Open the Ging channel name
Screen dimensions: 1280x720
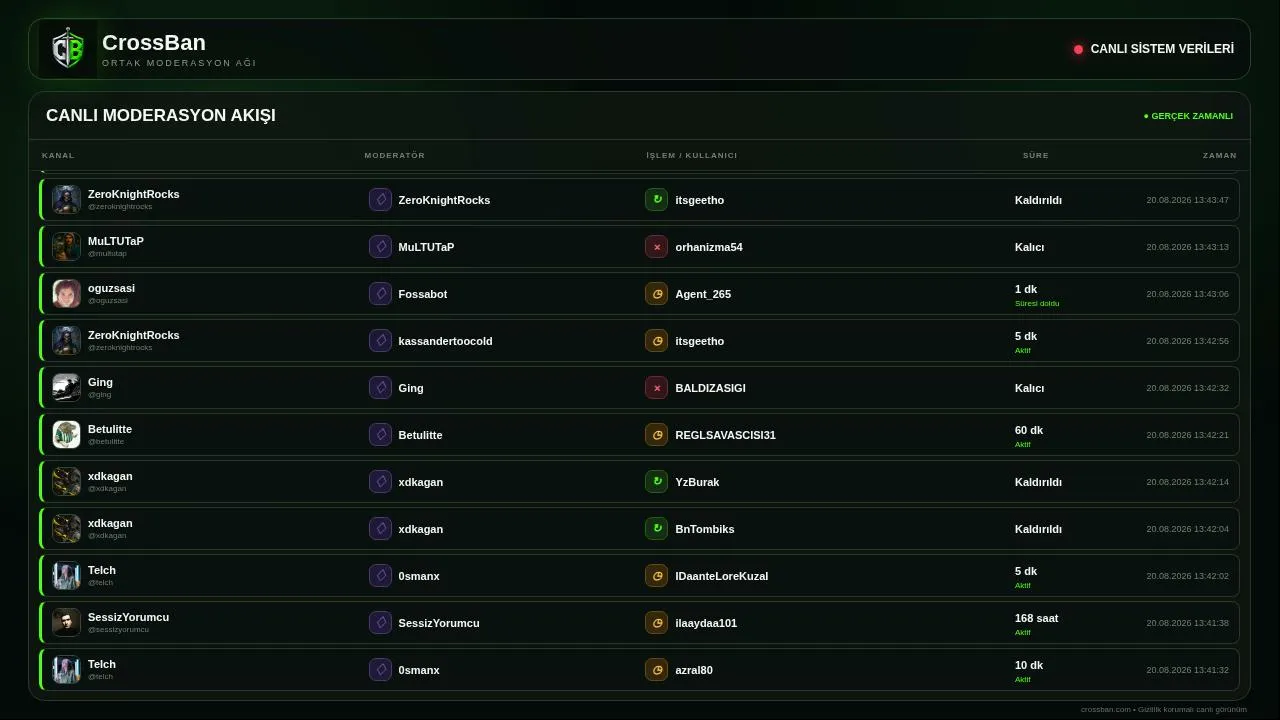(100, 382)
